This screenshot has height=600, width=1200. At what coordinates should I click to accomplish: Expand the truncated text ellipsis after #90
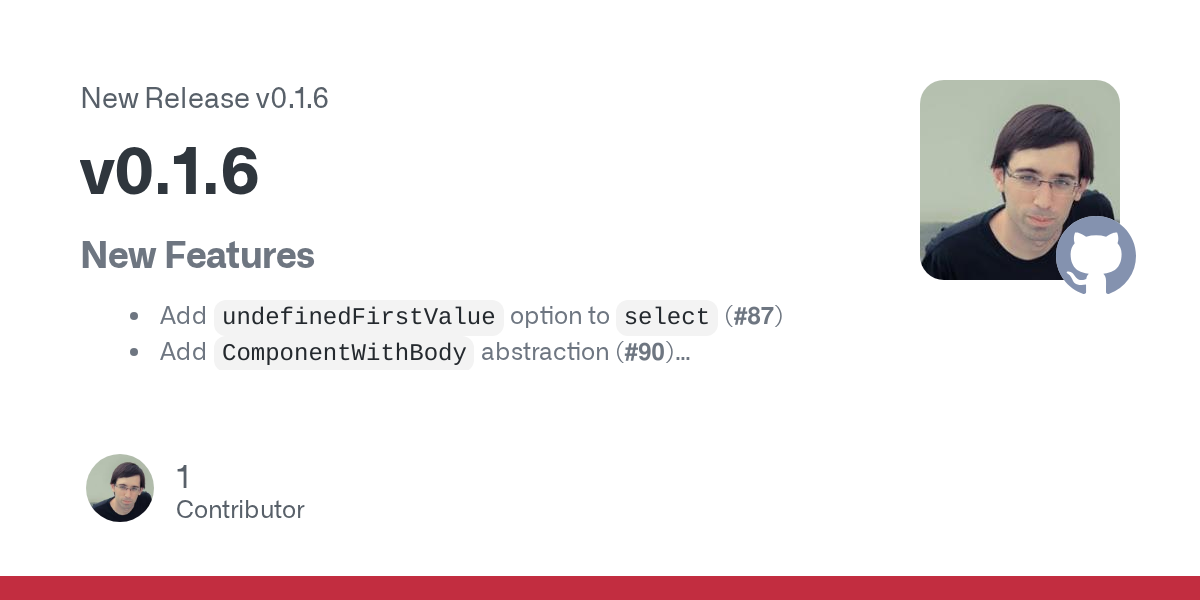[683, 353]
